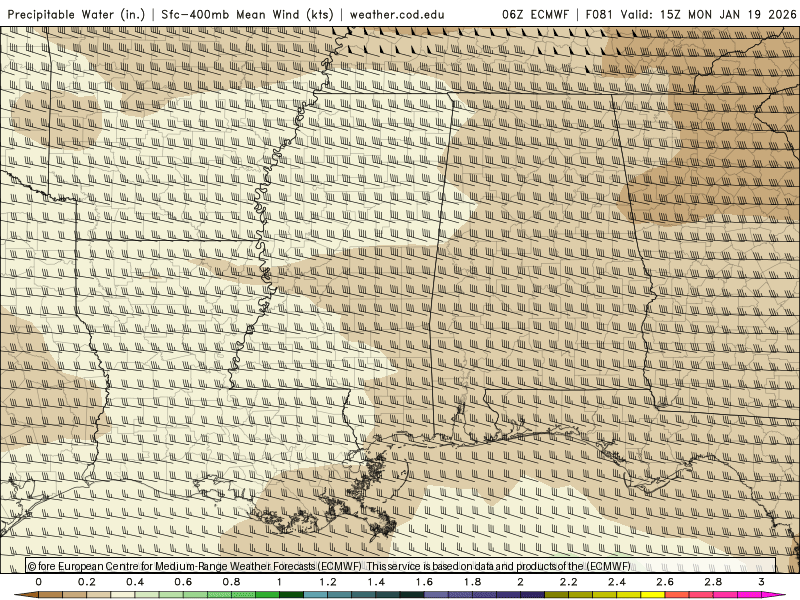Click the '2' label on the color scale
The image size is (800, 600).
coord(520,582)
